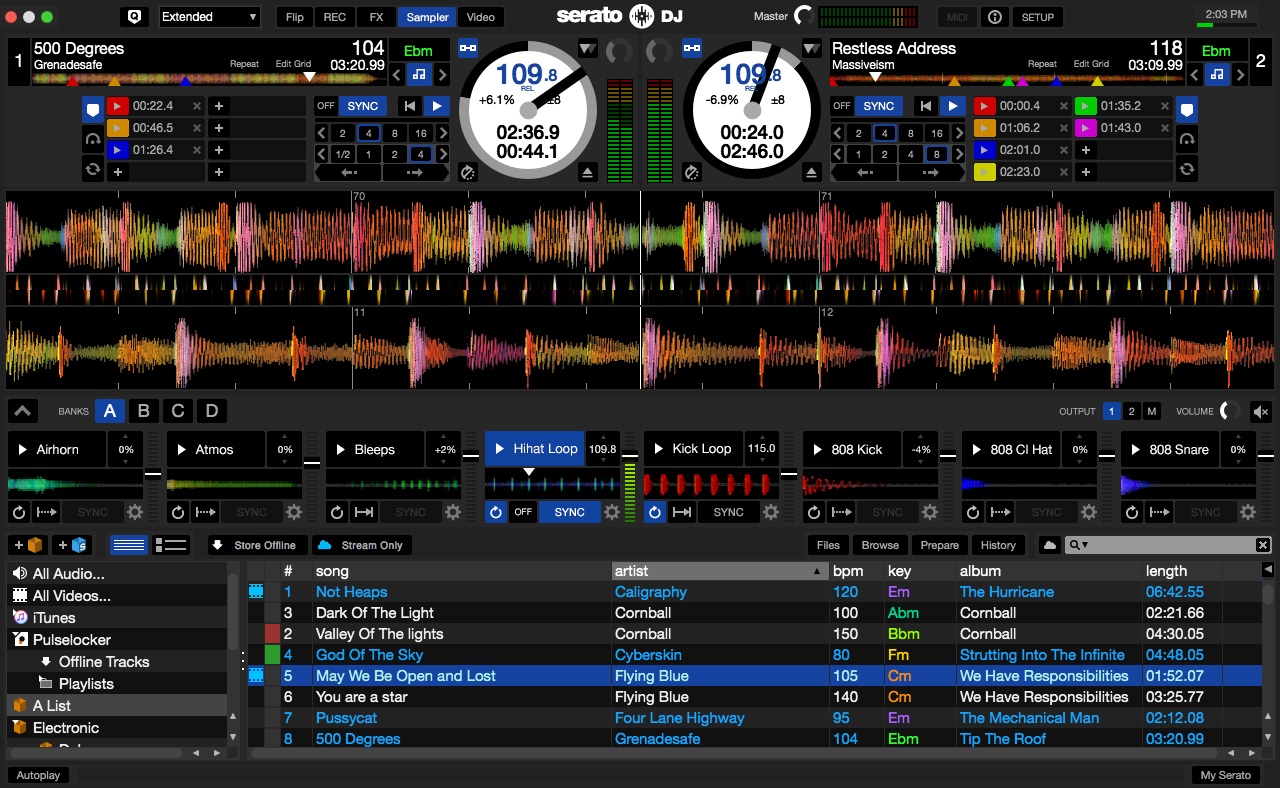Open the settings gear for the Airhorn sample

[x=135, y=512]
